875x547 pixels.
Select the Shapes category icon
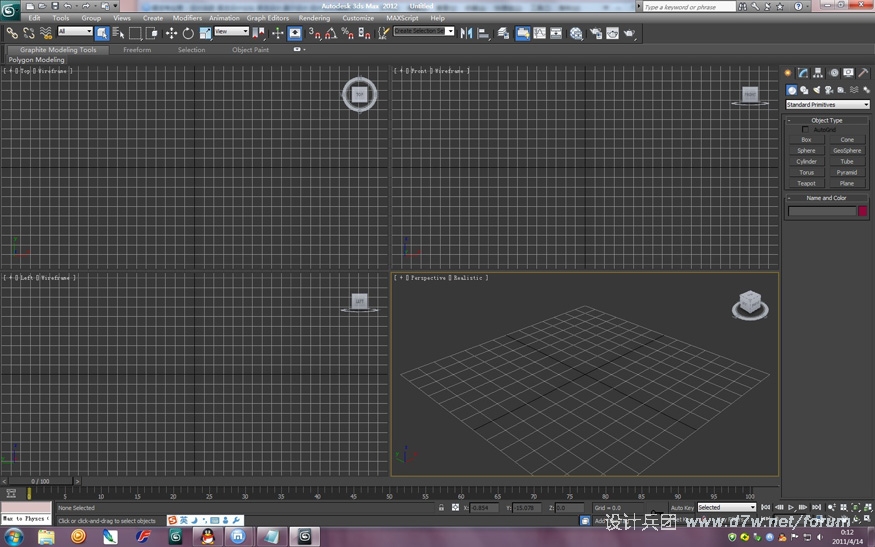click(804, 90)
